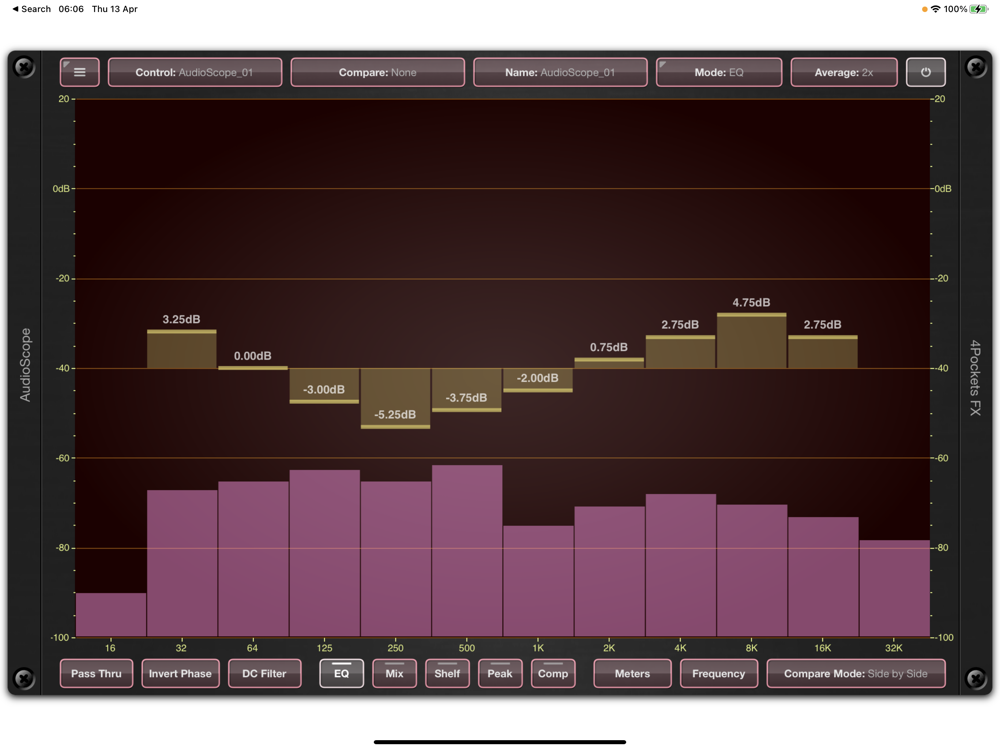Tap the 32K spectrum bar
The image size is (1000, 750).
pos(894,588)
